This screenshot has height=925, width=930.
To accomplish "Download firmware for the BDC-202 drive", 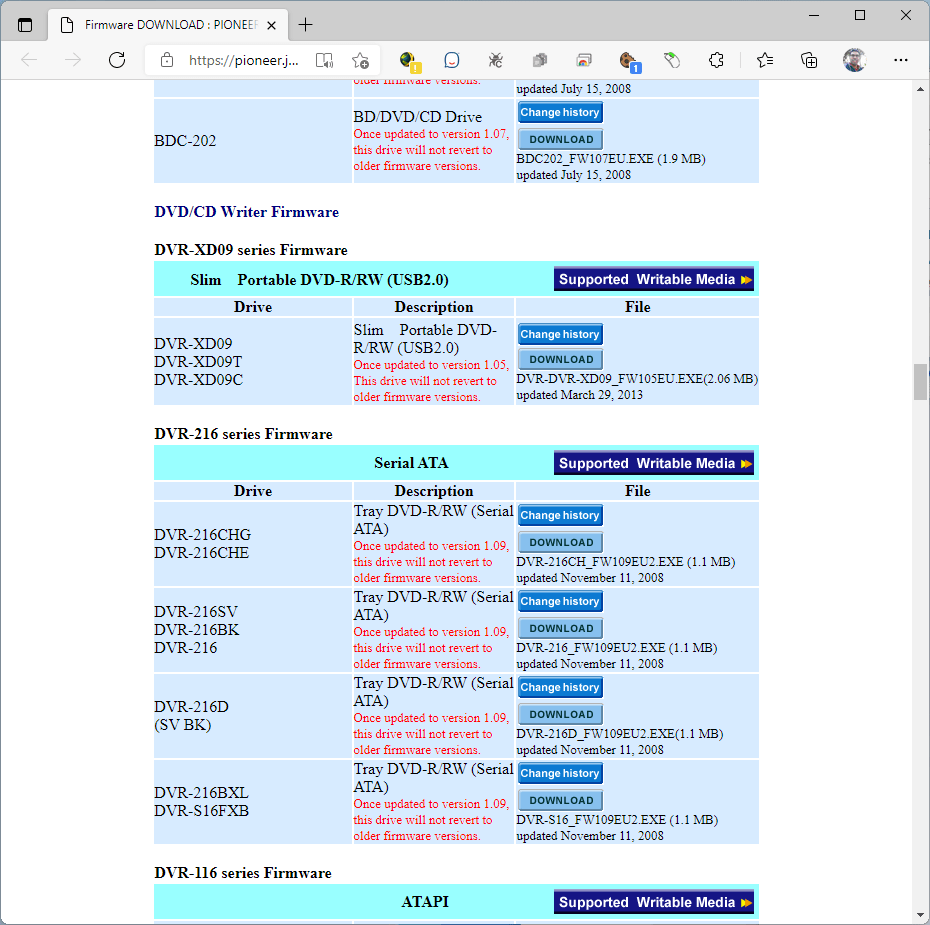I will coord(560,140).
